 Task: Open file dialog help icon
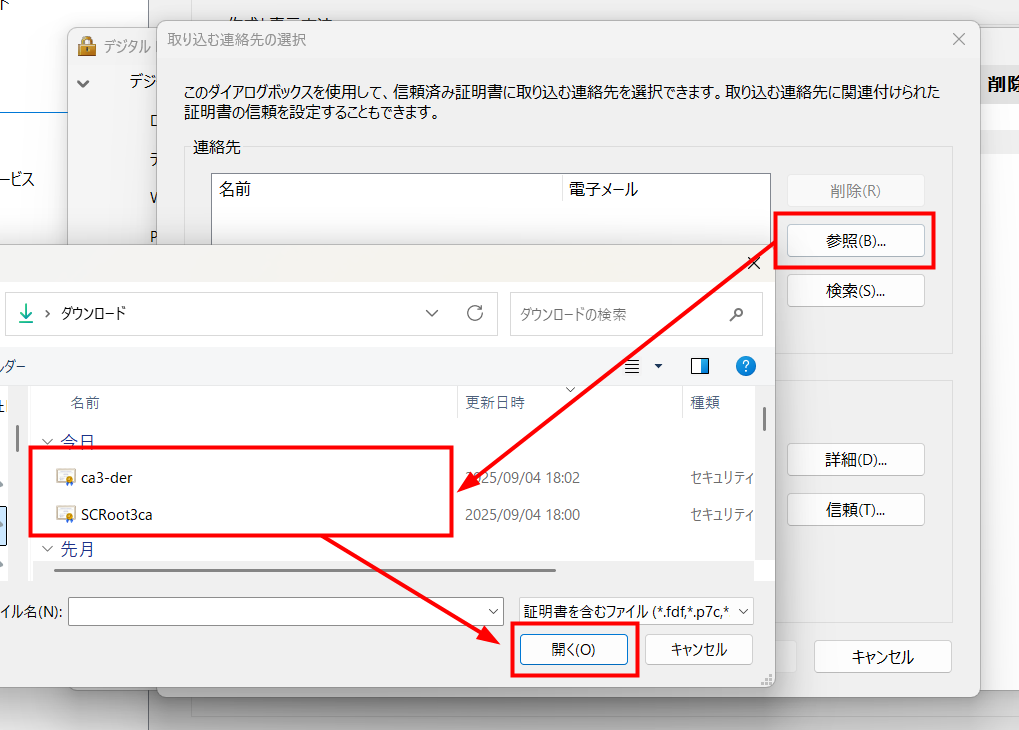(x=745, y=366)
